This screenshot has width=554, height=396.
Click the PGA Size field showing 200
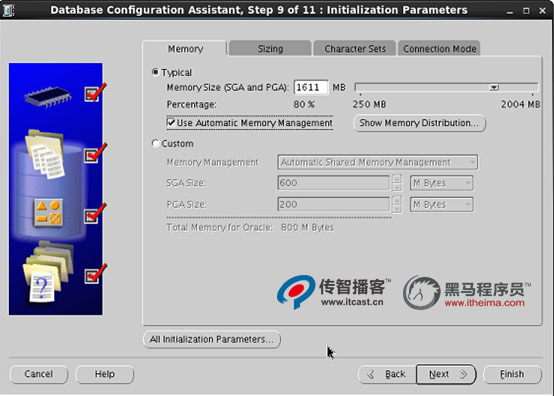click(x=334, y=205)
